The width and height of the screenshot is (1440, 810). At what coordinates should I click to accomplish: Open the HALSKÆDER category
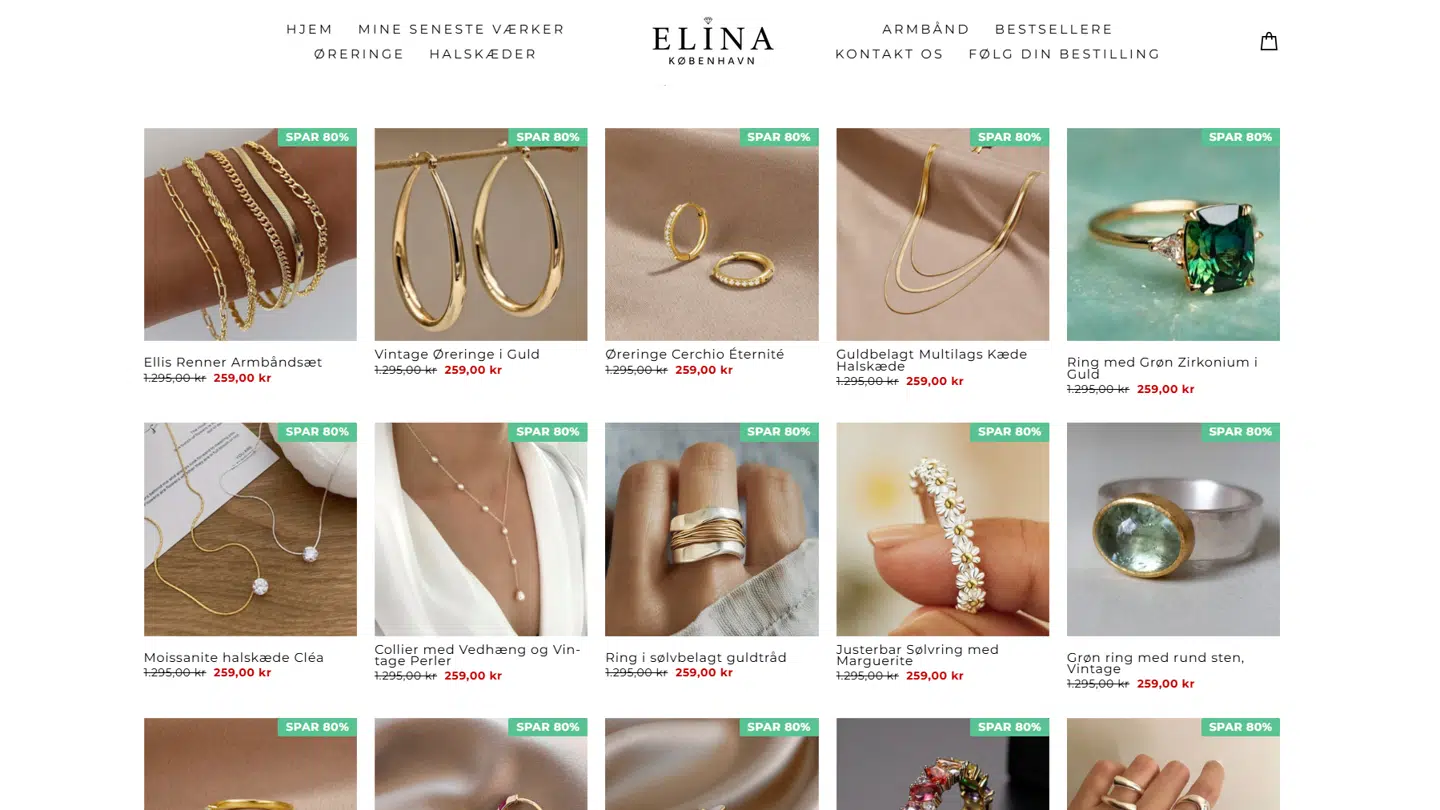pyautogui.click(x=483, y=54)
